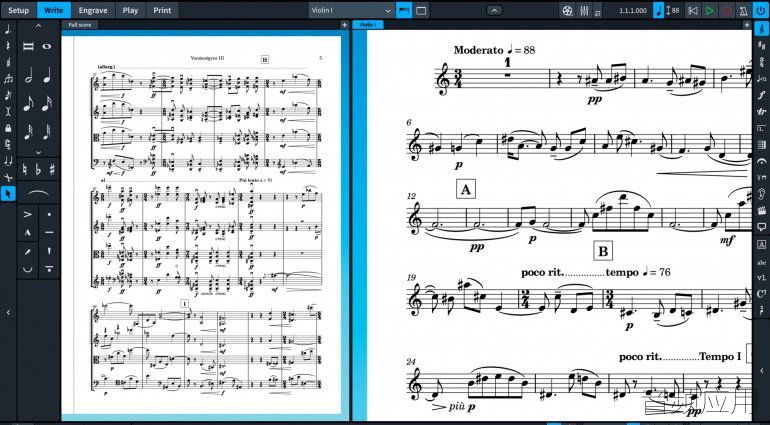Show the Mixer window
The width and height of the screenshot is (770, 425).
pyautogui.click(x=584, y=10)
